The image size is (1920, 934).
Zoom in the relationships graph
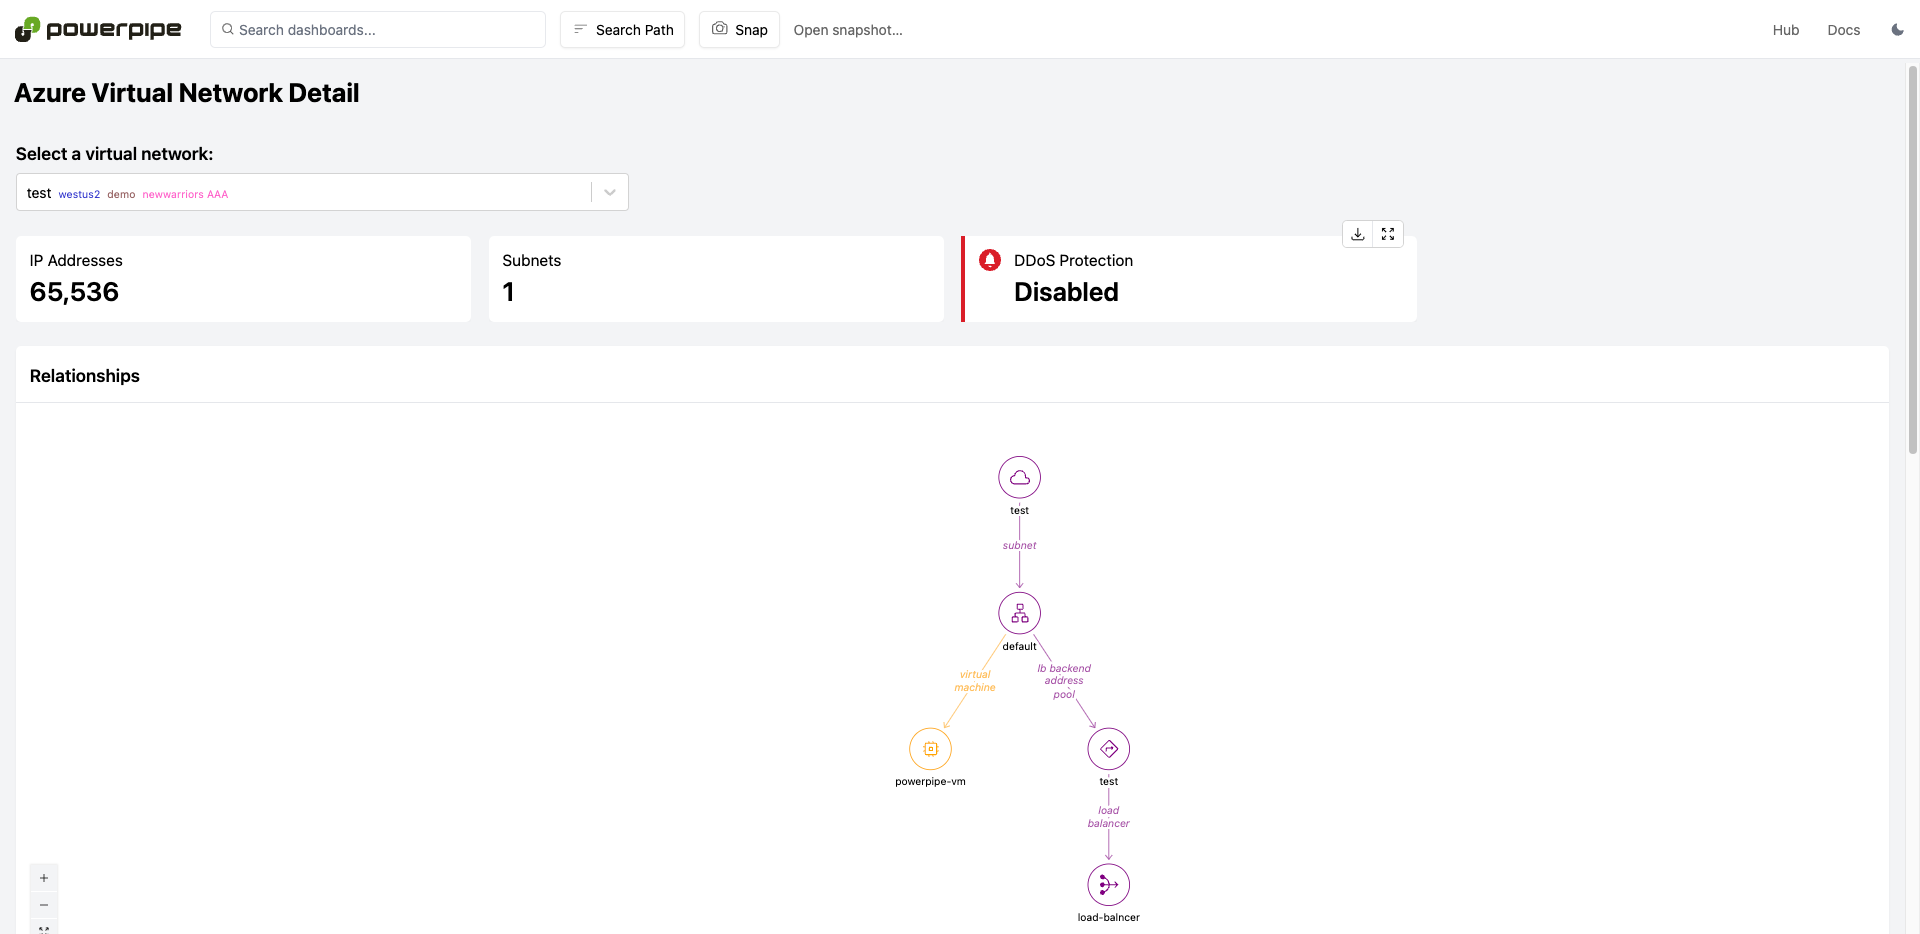[x=44, y=878]
